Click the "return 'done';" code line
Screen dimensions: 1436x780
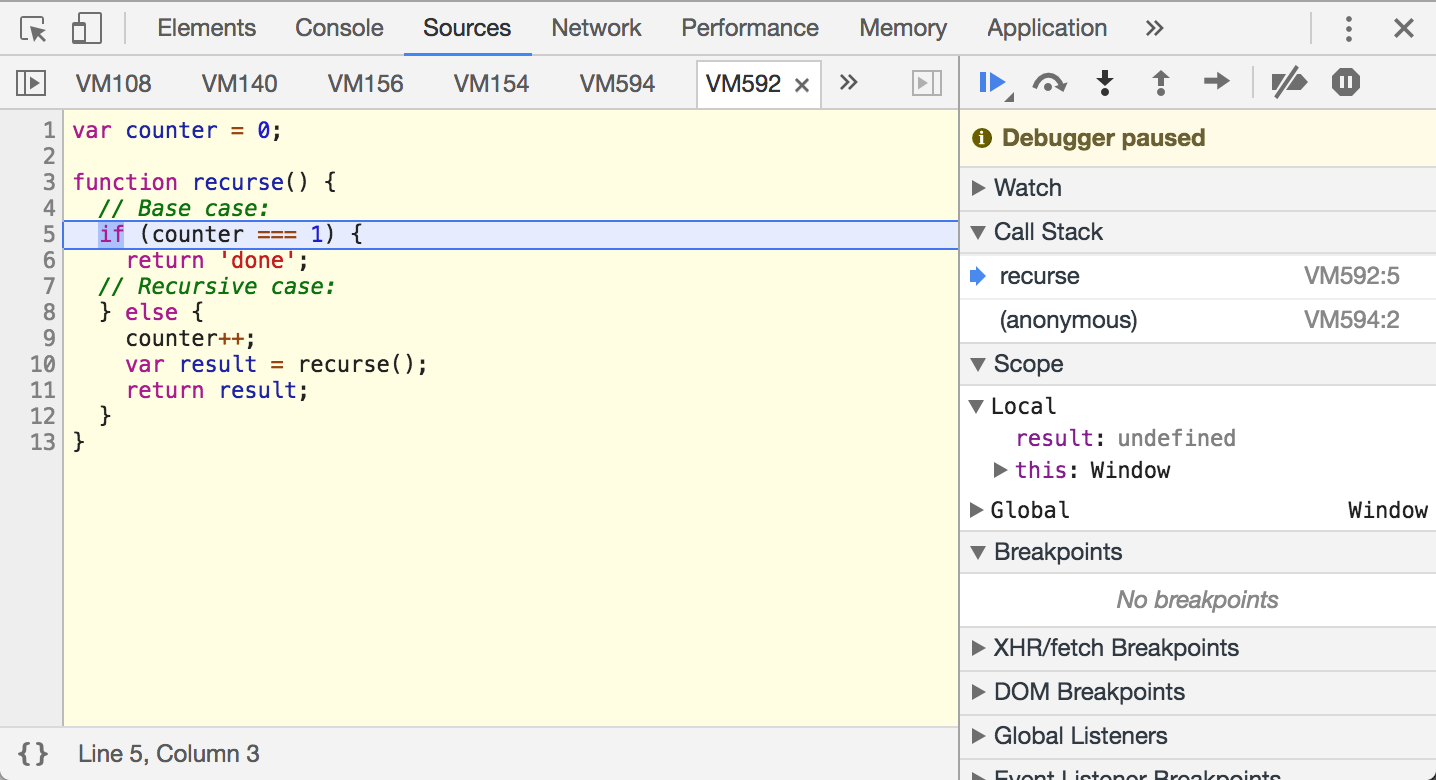click(217, 260)
